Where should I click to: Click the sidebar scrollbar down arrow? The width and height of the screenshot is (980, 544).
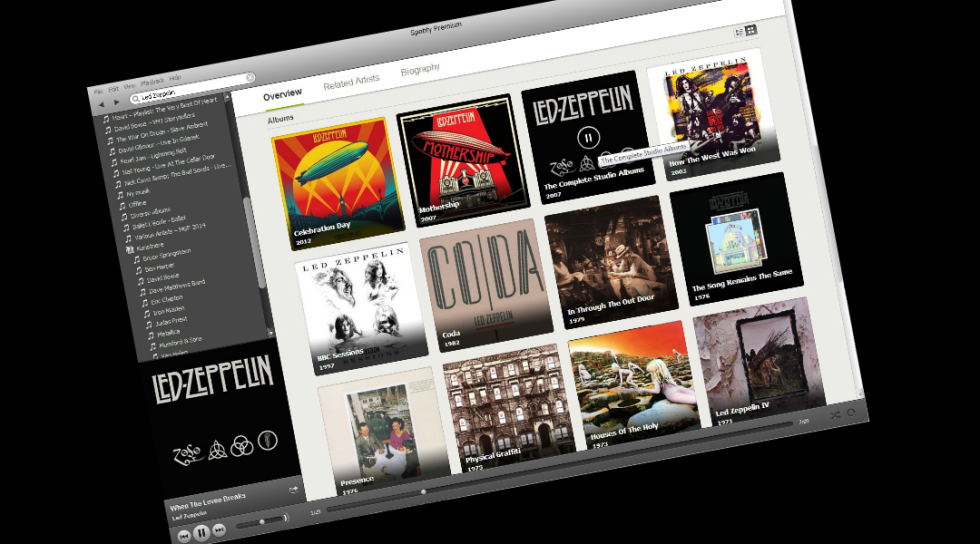pyautogui.click(x=270, y=332)
